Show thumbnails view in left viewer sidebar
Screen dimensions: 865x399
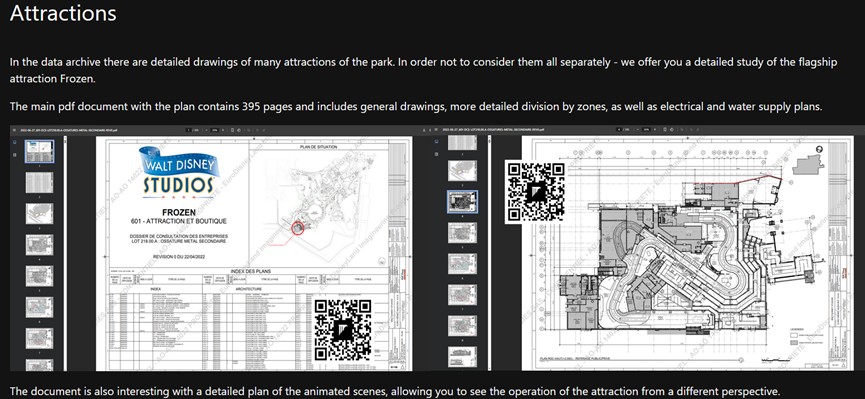(14, 142)
